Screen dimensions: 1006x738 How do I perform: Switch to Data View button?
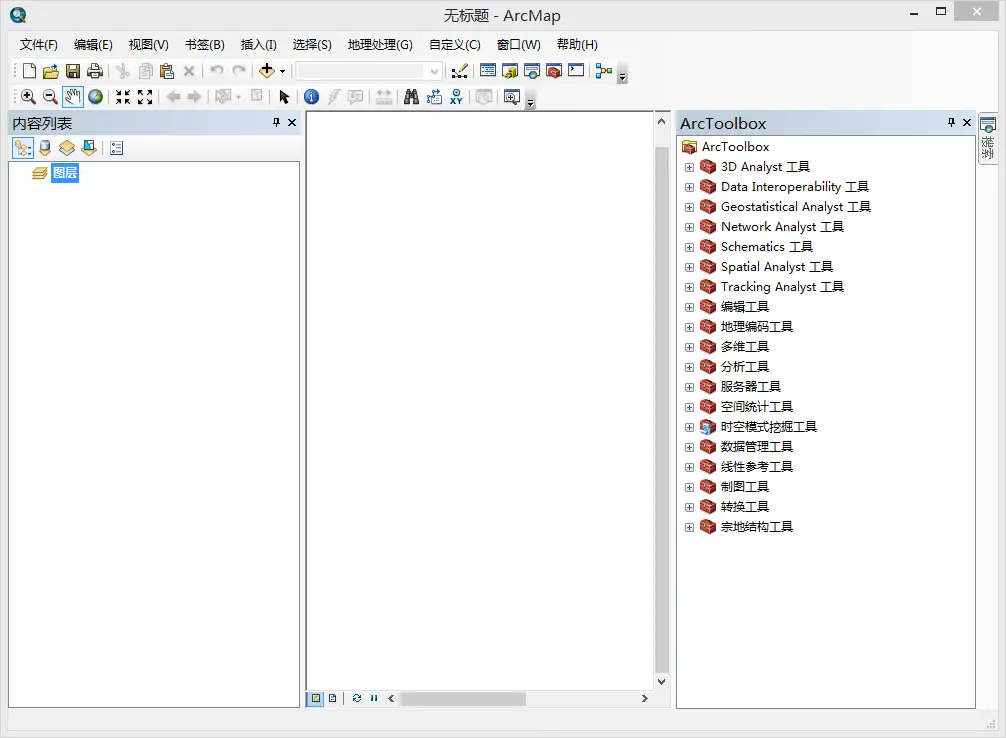click(316, 698)
